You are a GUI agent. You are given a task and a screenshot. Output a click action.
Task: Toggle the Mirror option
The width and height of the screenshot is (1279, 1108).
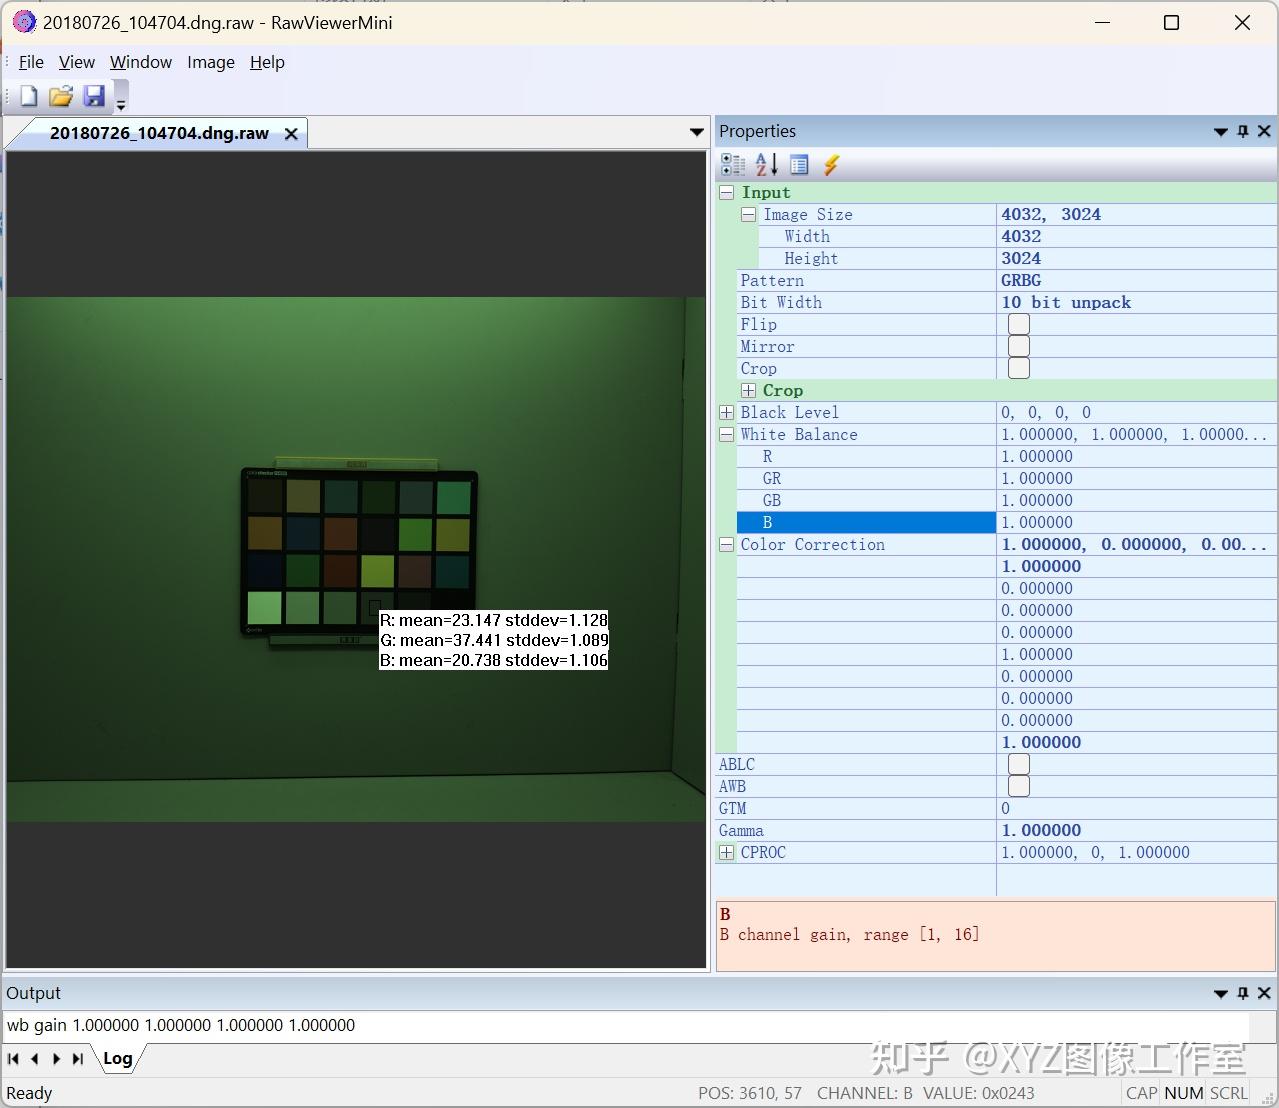click(1018, 346)
